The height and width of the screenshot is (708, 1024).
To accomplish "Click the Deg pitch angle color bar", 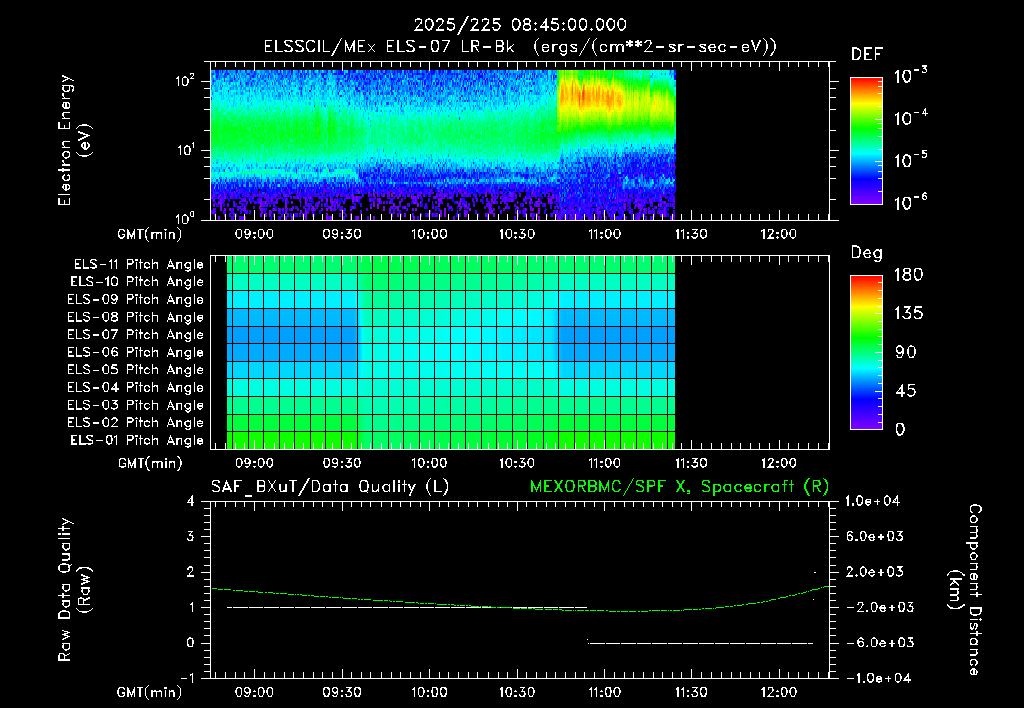I will coord(866,352).
